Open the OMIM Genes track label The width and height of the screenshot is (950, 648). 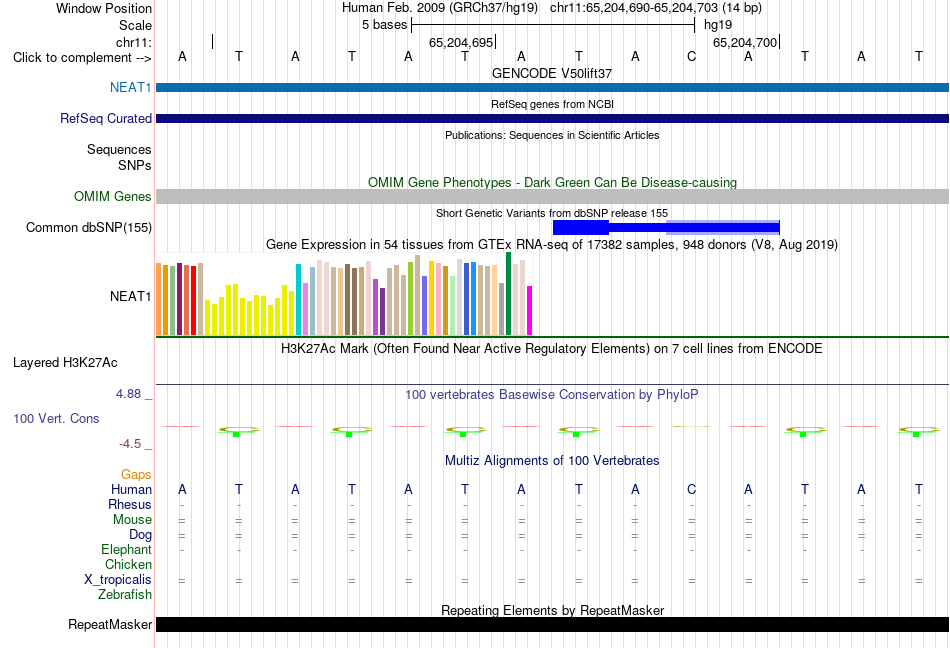[x=112, y=196]
